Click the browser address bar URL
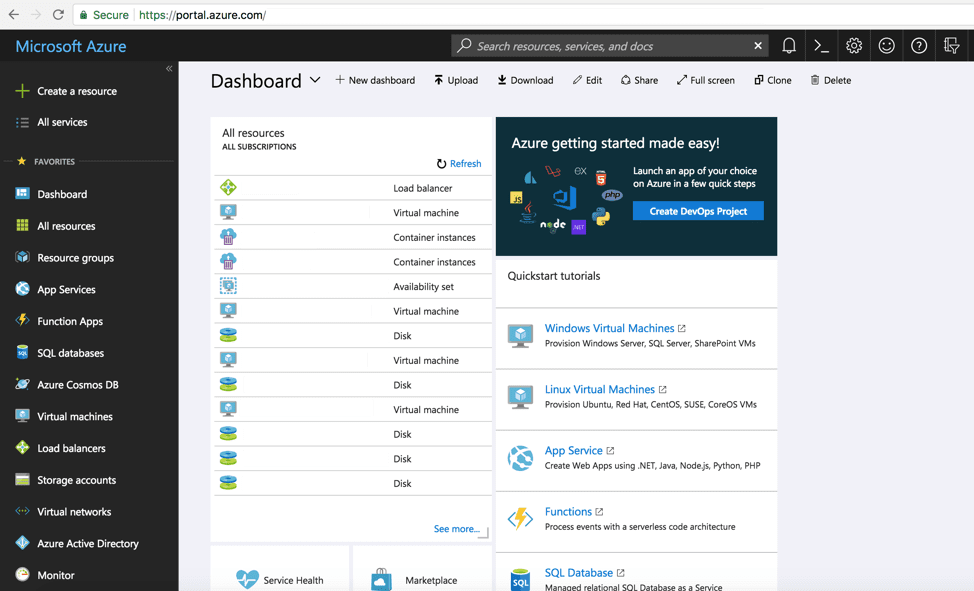The height and width of the screenshot is (591, 974). coord(203,15)
